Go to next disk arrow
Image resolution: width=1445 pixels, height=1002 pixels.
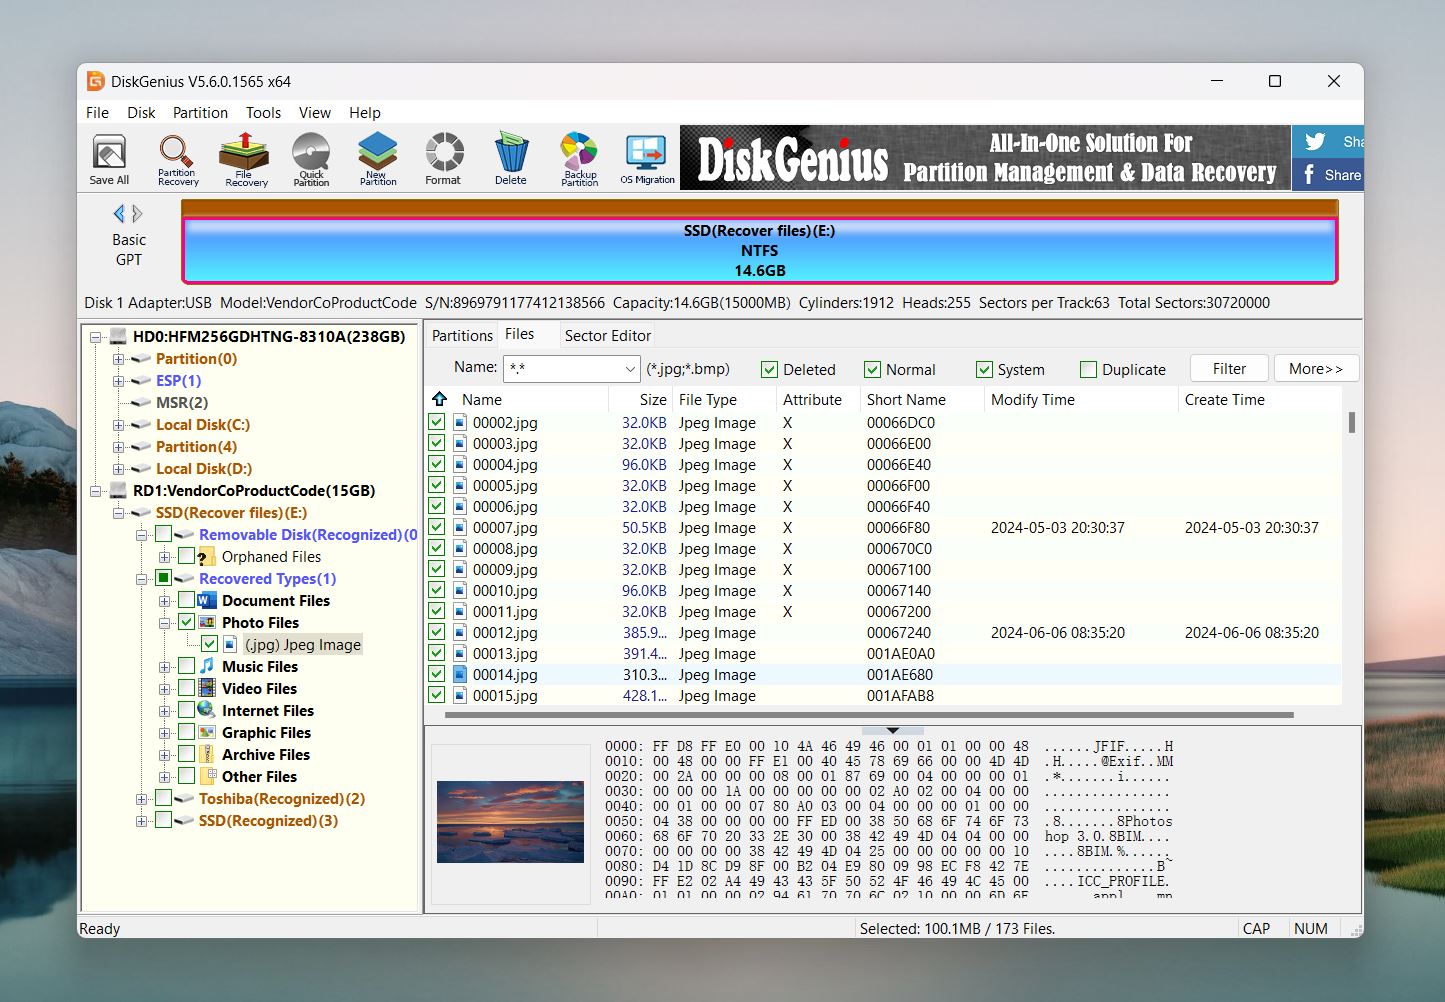(x=138, y=213)
